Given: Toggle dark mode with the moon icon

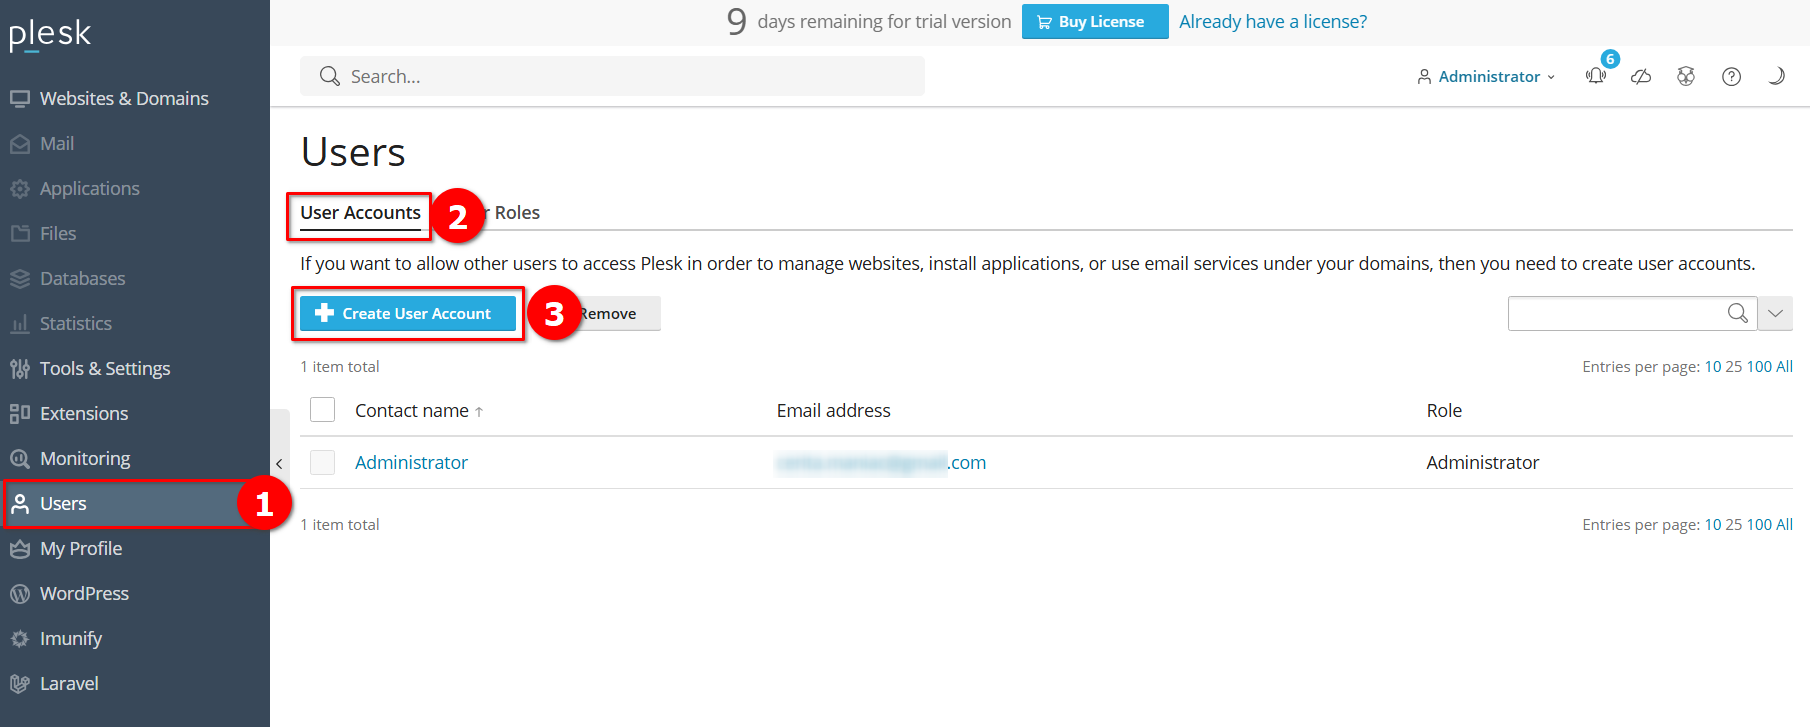Looking at the screenshot, I should click(1776, 76).
